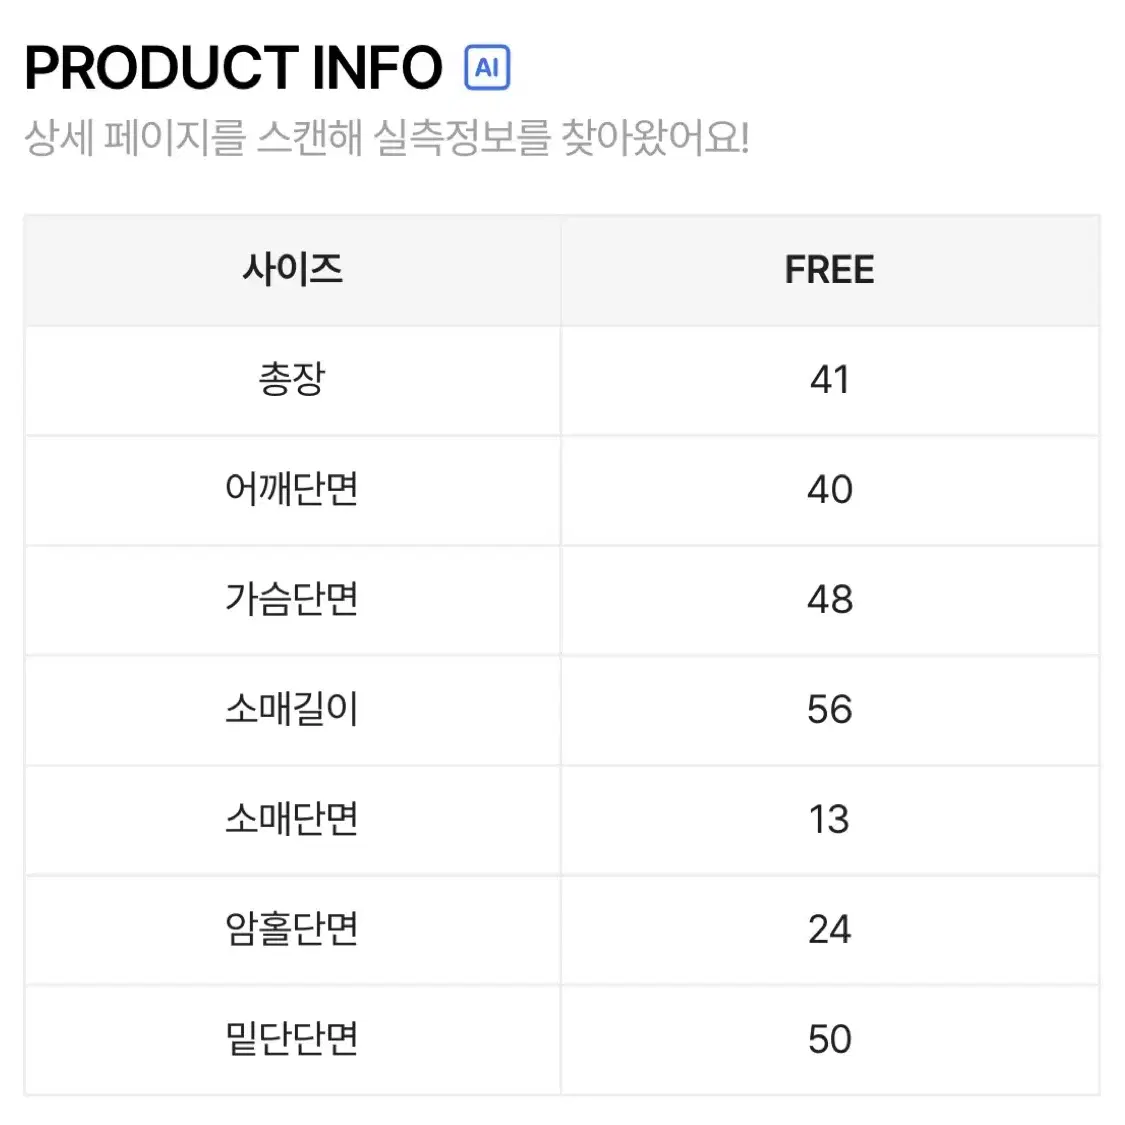Select the 가슴단면 row label
1125x1125 pixels.
[293, 599]
